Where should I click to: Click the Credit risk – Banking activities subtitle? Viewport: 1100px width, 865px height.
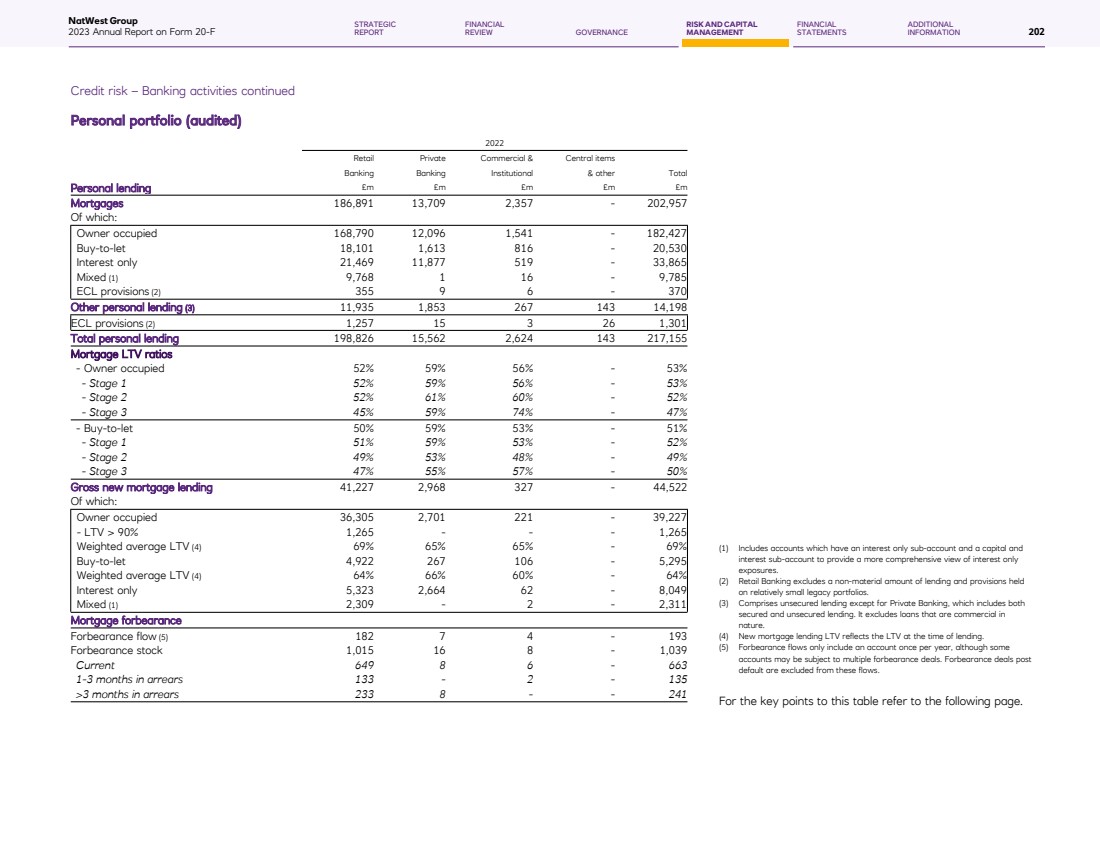(x=182, y=91)
